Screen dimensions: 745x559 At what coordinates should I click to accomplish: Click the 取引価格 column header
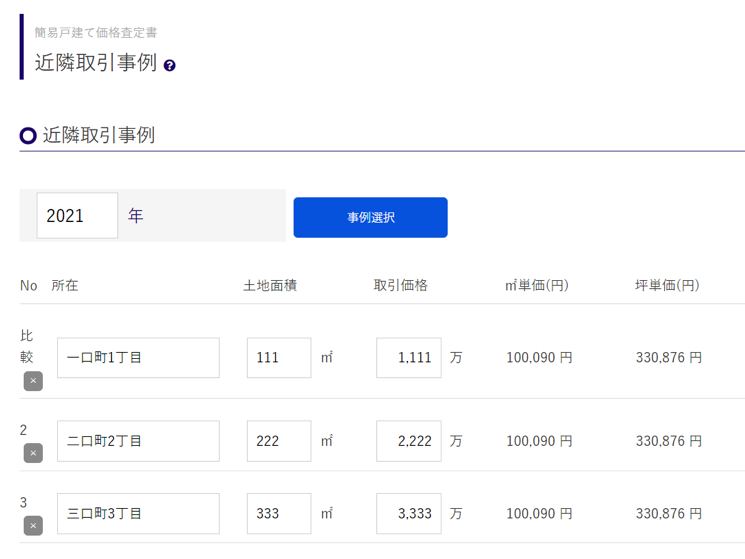coord(401,286)
